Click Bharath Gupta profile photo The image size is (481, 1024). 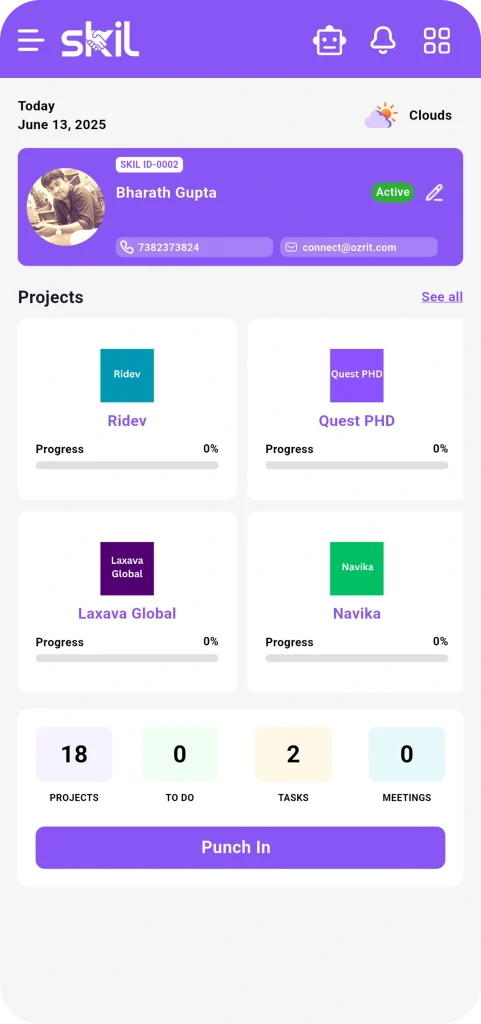pyautogui.click(x=65, y=207)
